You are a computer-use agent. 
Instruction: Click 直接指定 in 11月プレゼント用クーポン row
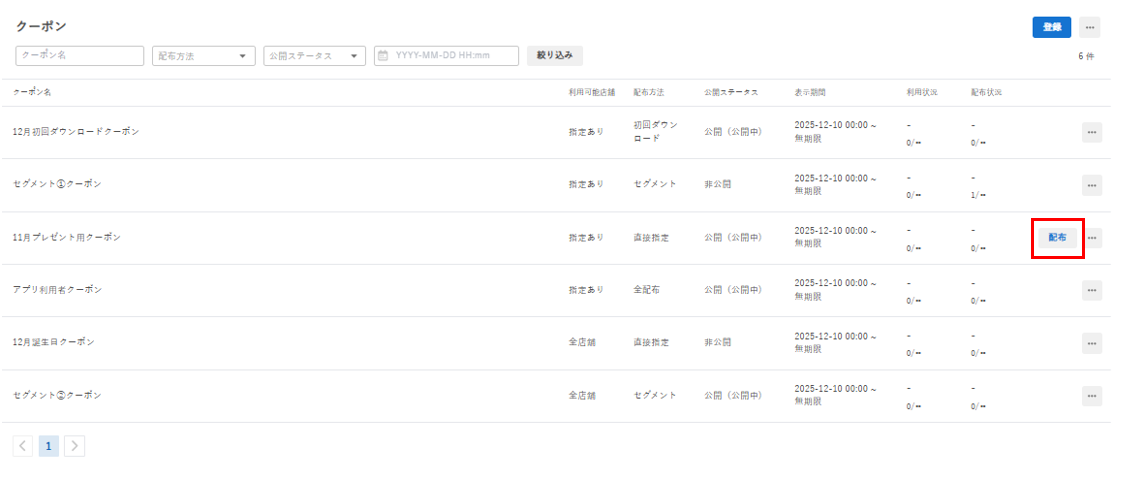tap(651, 238)
